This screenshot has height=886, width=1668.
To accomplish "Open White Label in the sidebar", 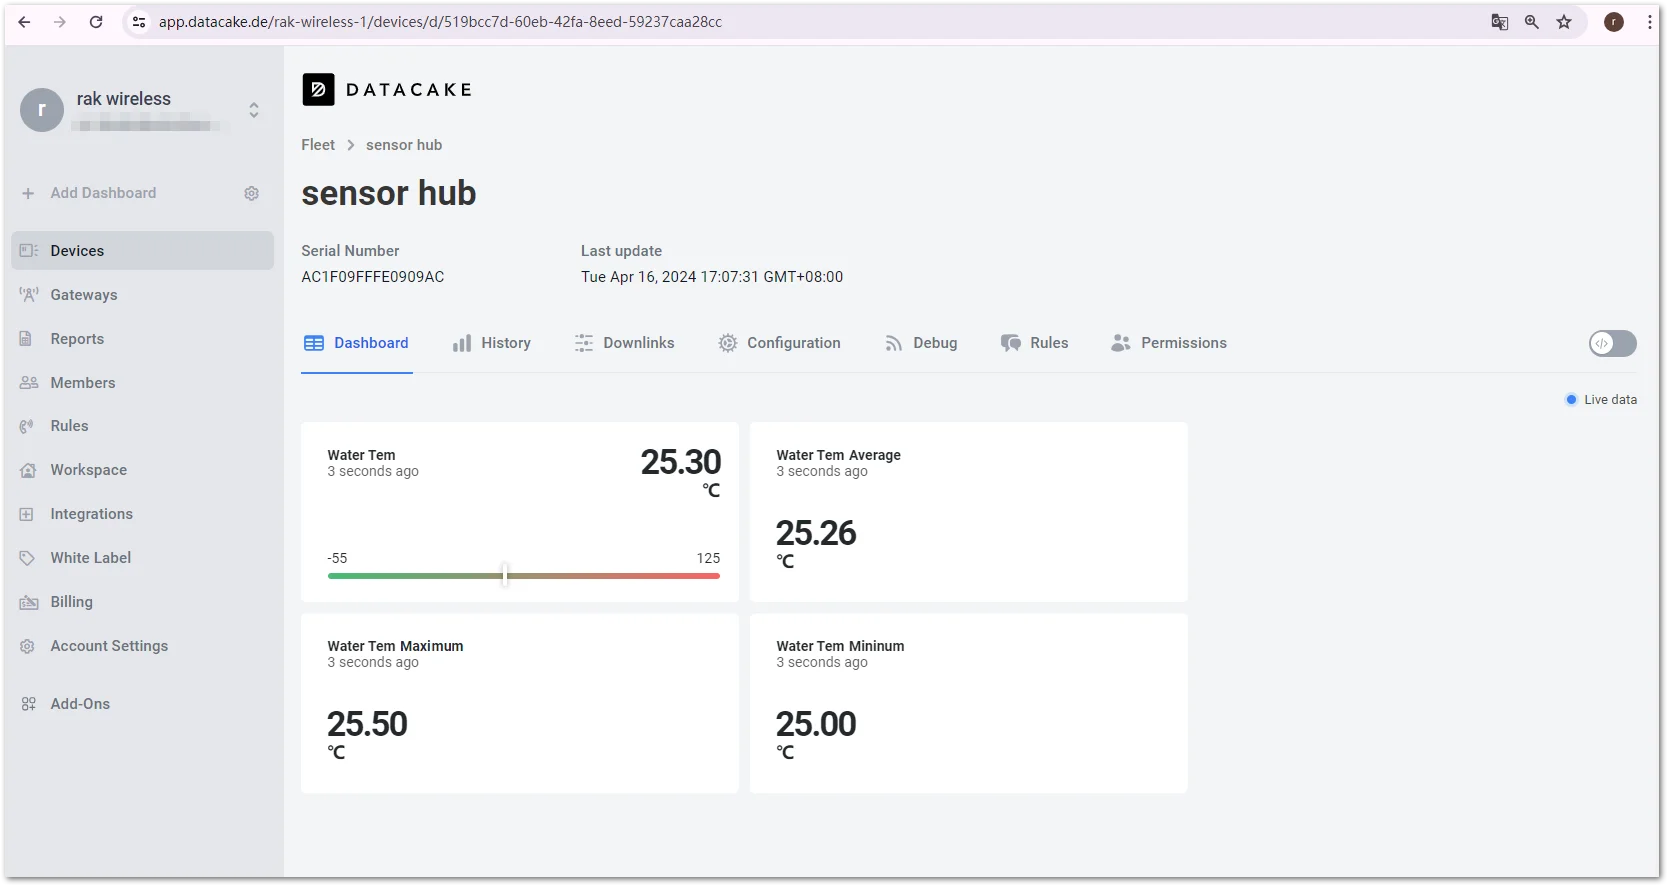I will pos(142,558).
